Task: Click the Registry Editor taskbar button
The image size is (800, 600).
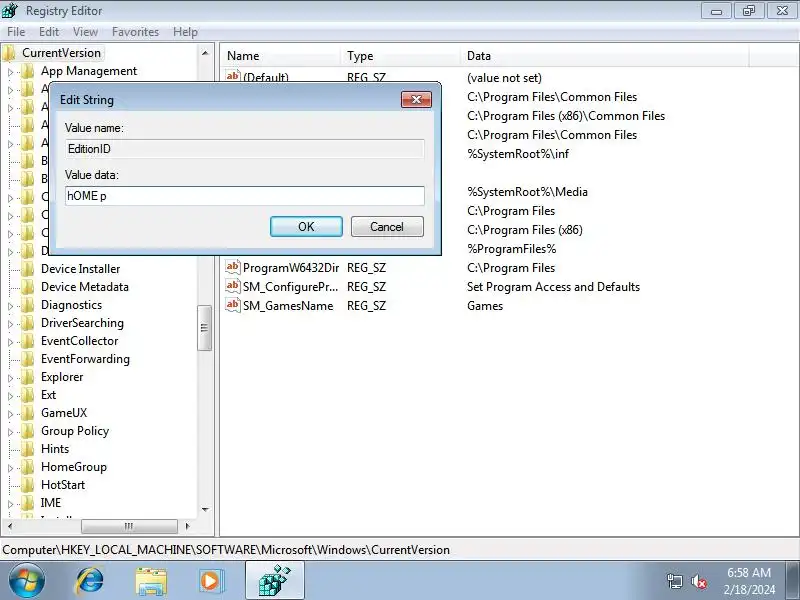Action: (x=274, y=581)
